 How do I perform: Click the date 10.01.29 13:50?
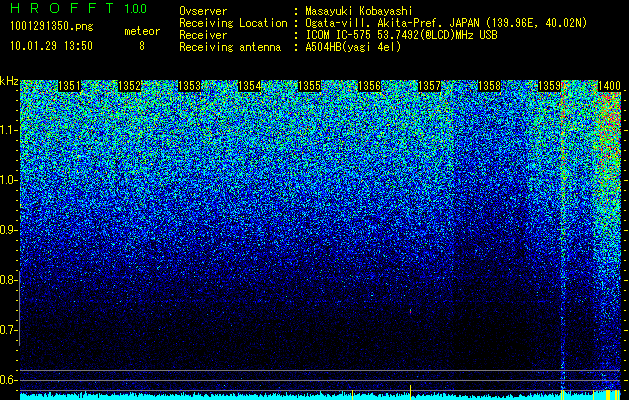pyautogui.click(x=51, y=46)
